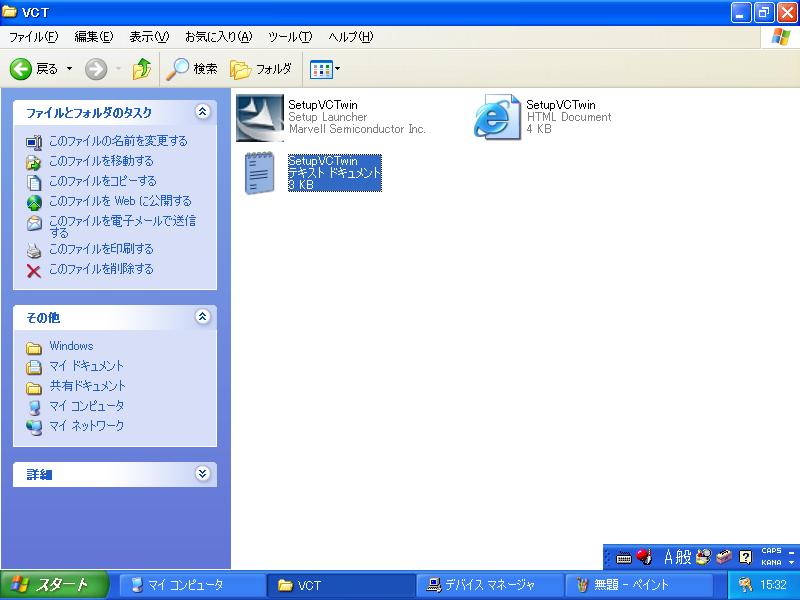
Task: Open the ツール(T) menu
Action: (290, 37)
